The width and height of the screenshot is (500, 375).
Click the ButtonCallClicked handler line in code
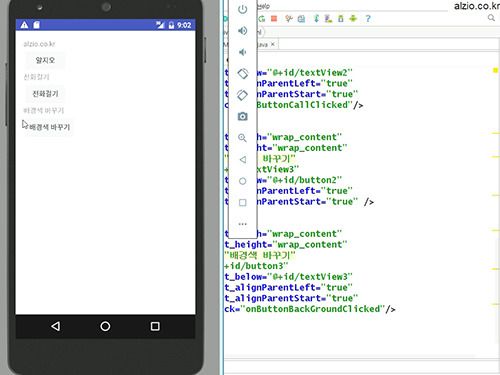309,105
